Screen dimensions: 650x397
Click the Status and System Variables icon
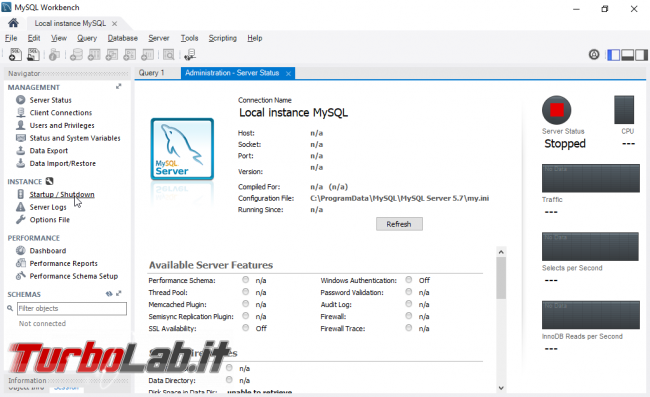(x=20, y=138)
